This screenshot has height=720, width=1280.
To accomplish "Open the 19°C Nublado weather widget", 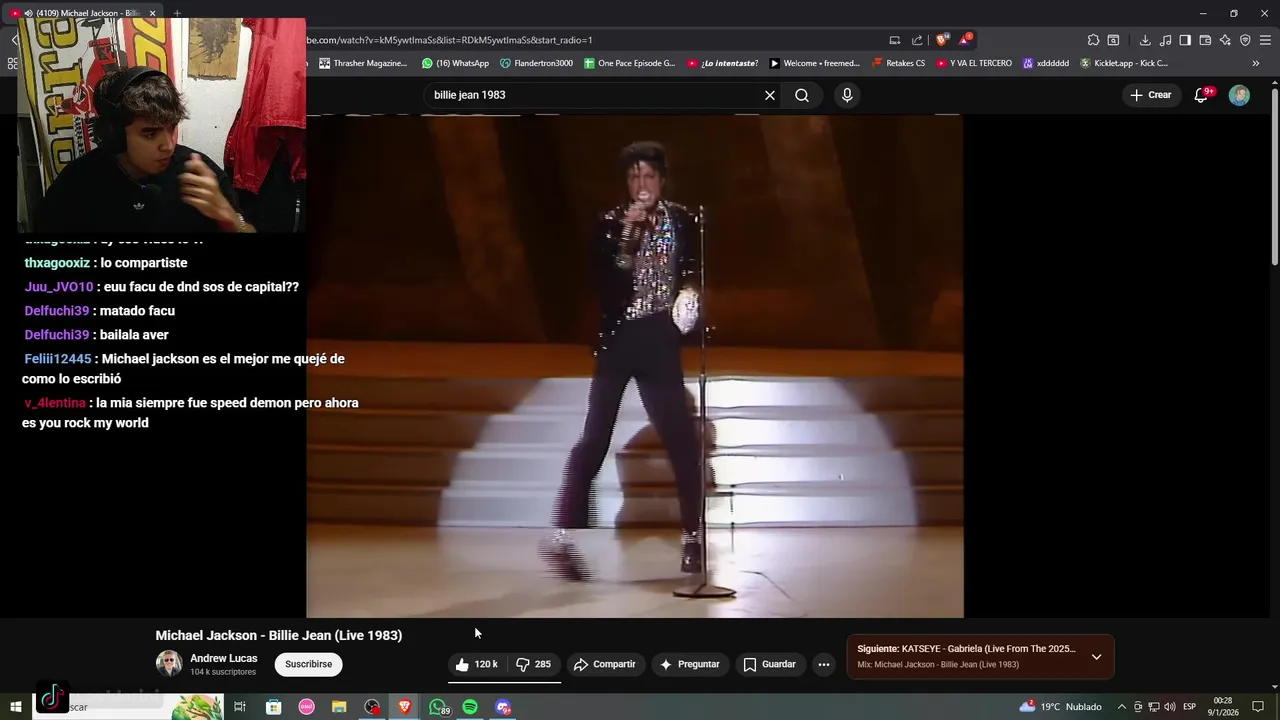I will pyautogui.click(x=1061, y=707).
